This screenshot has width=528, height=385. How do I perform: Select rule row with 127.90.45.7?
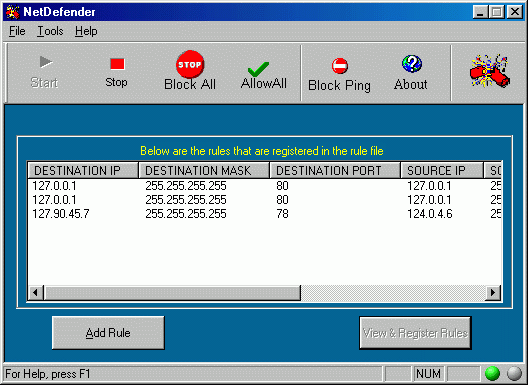tap(264, 214)
